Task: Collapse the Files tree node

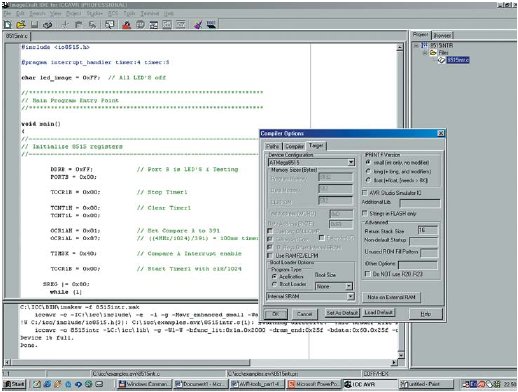Action: [x=425, y=53]
